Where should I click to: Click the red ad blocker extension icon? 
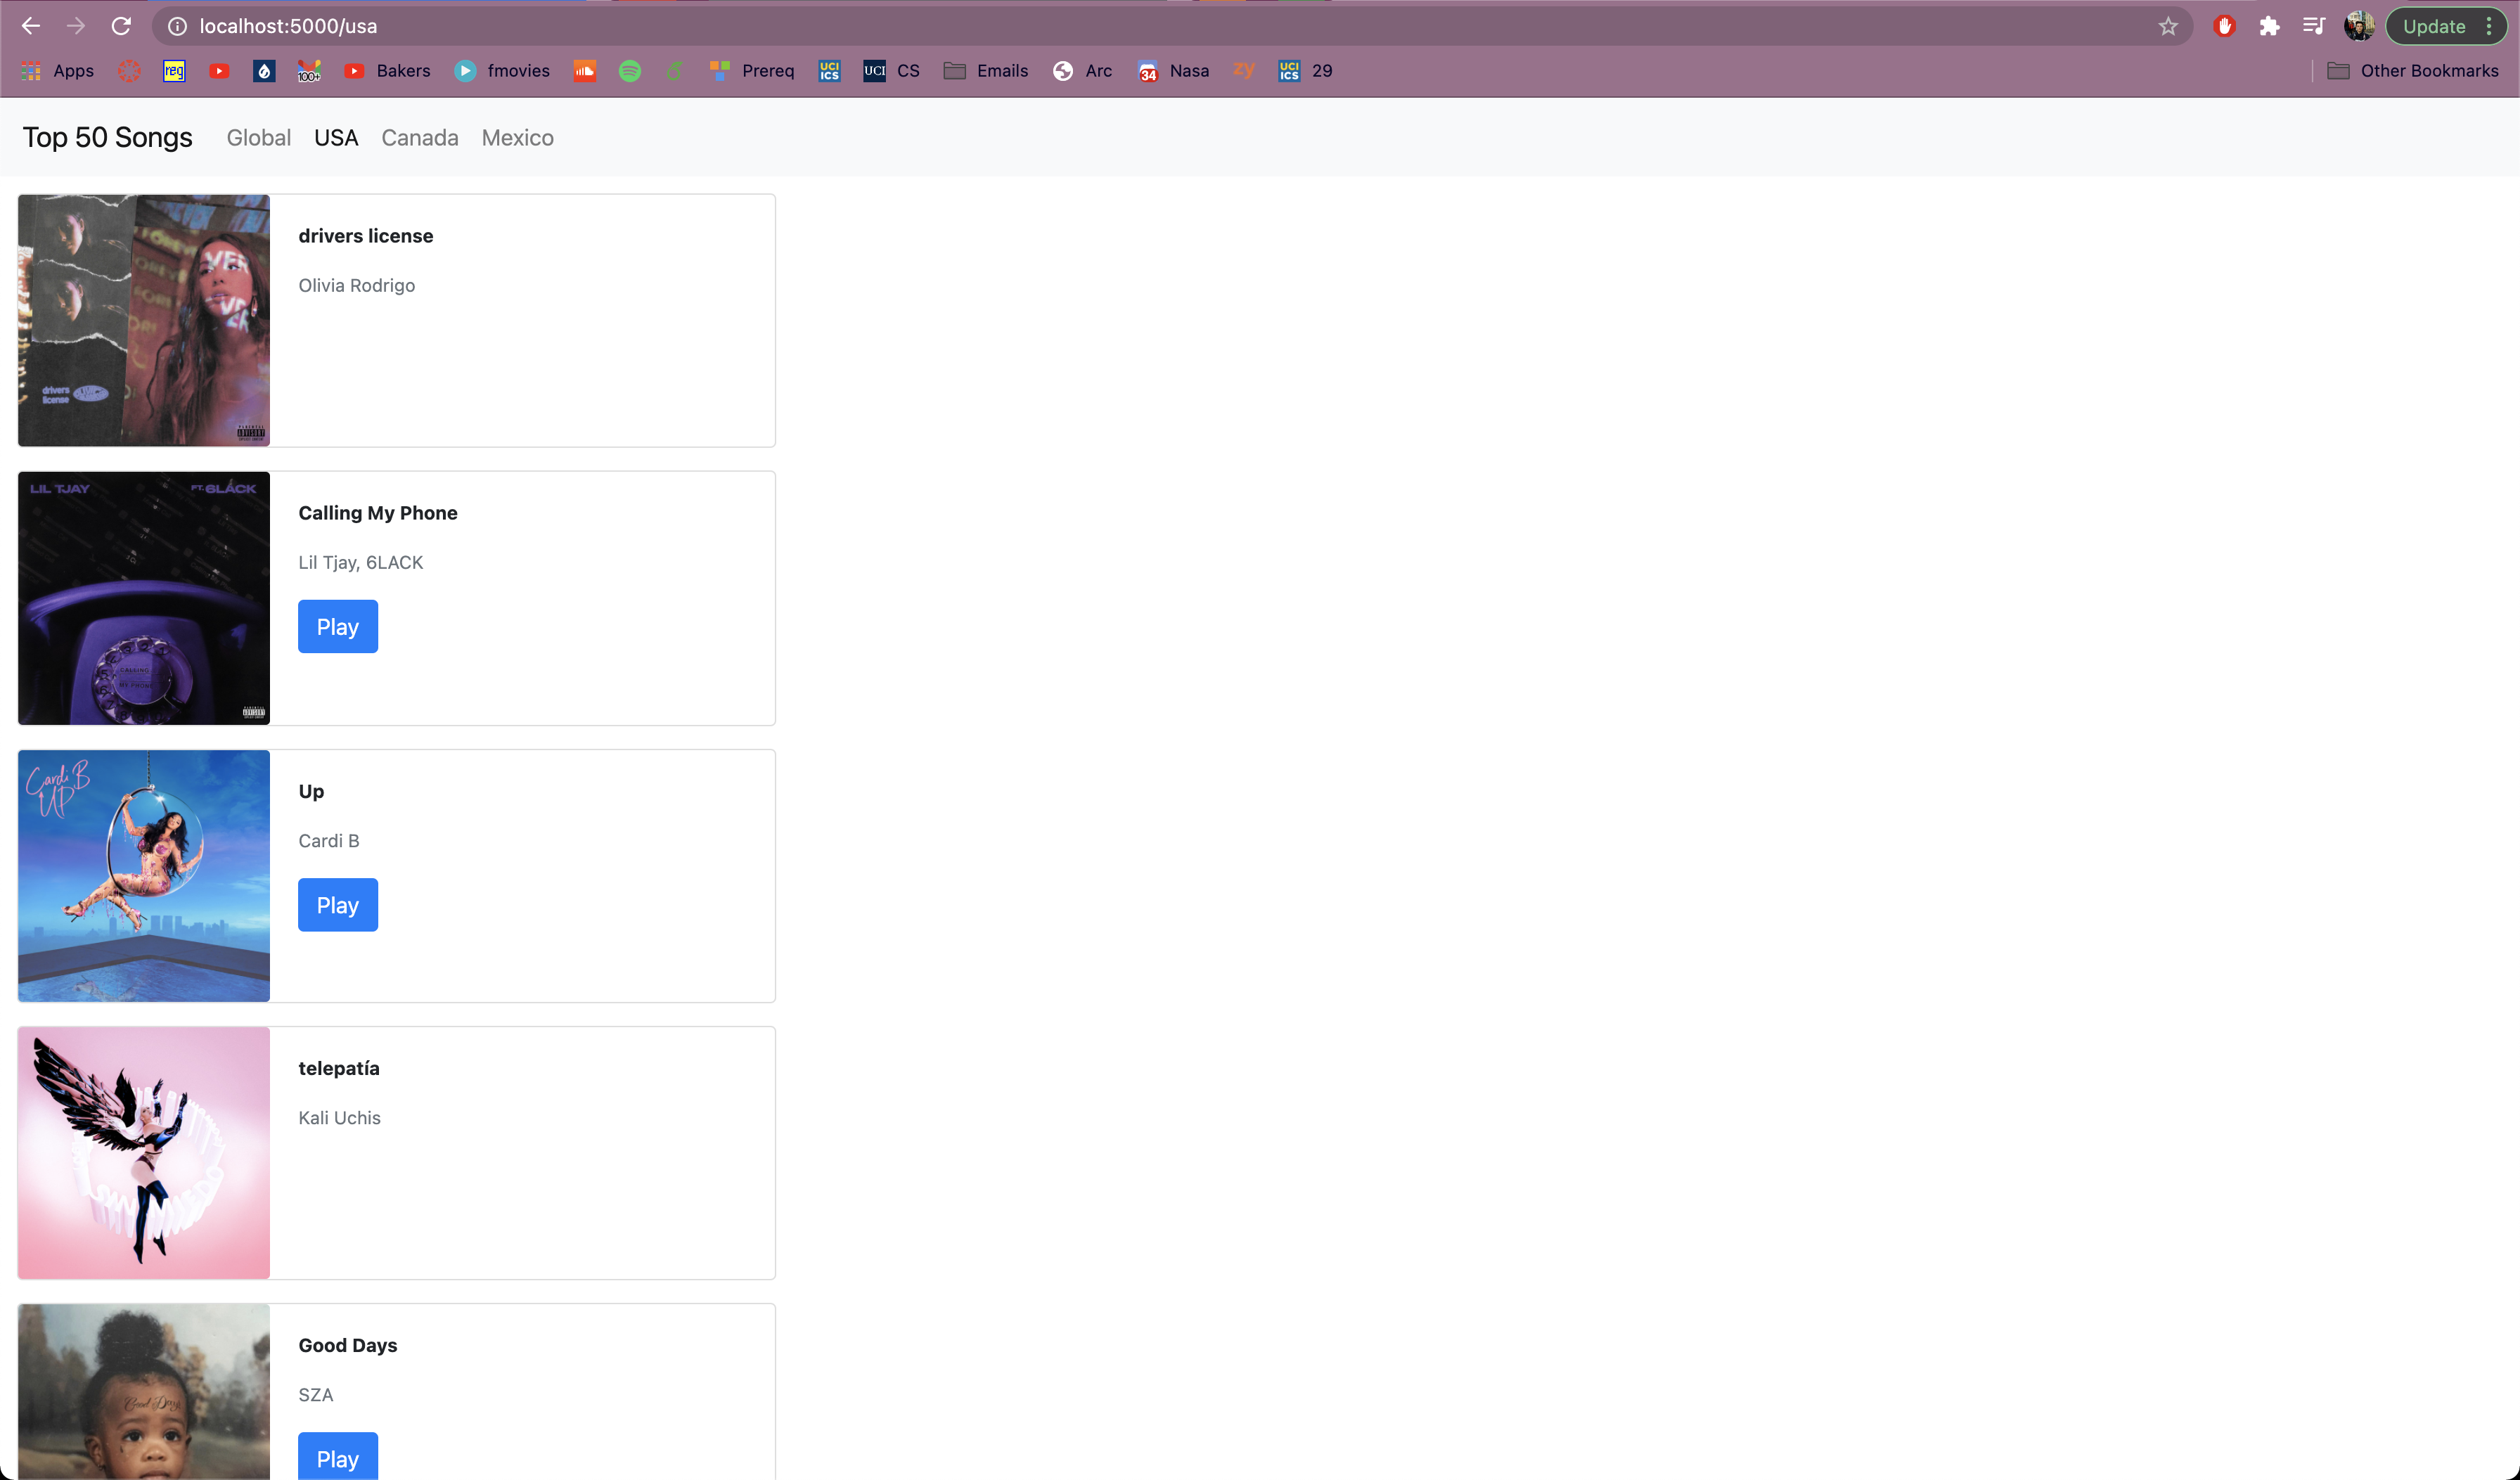(x=2224, y=26)
